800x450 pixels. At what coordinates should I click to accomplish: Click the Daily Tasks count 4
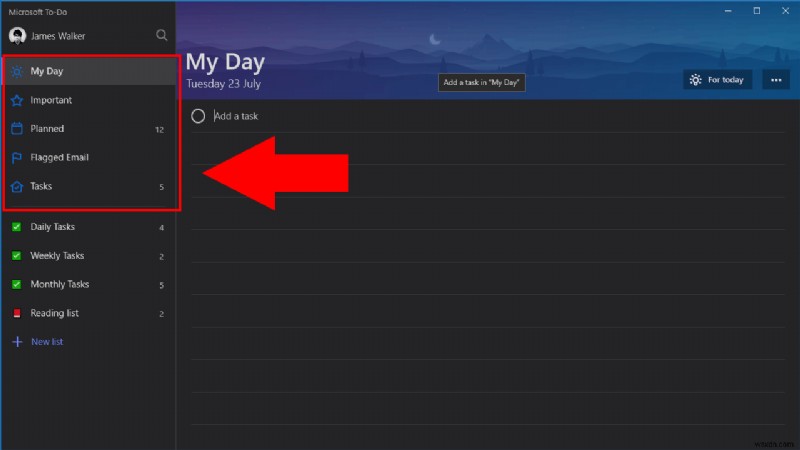click(161, 228)
